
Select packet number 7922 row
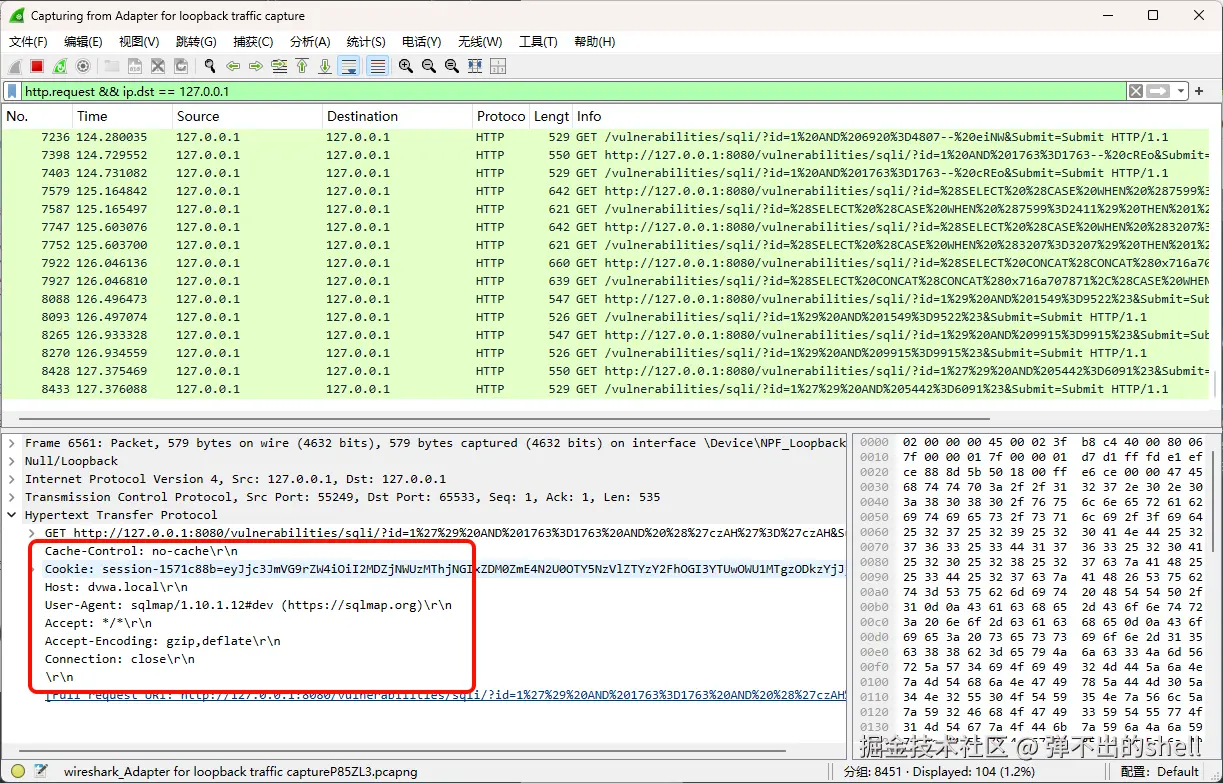605,263
